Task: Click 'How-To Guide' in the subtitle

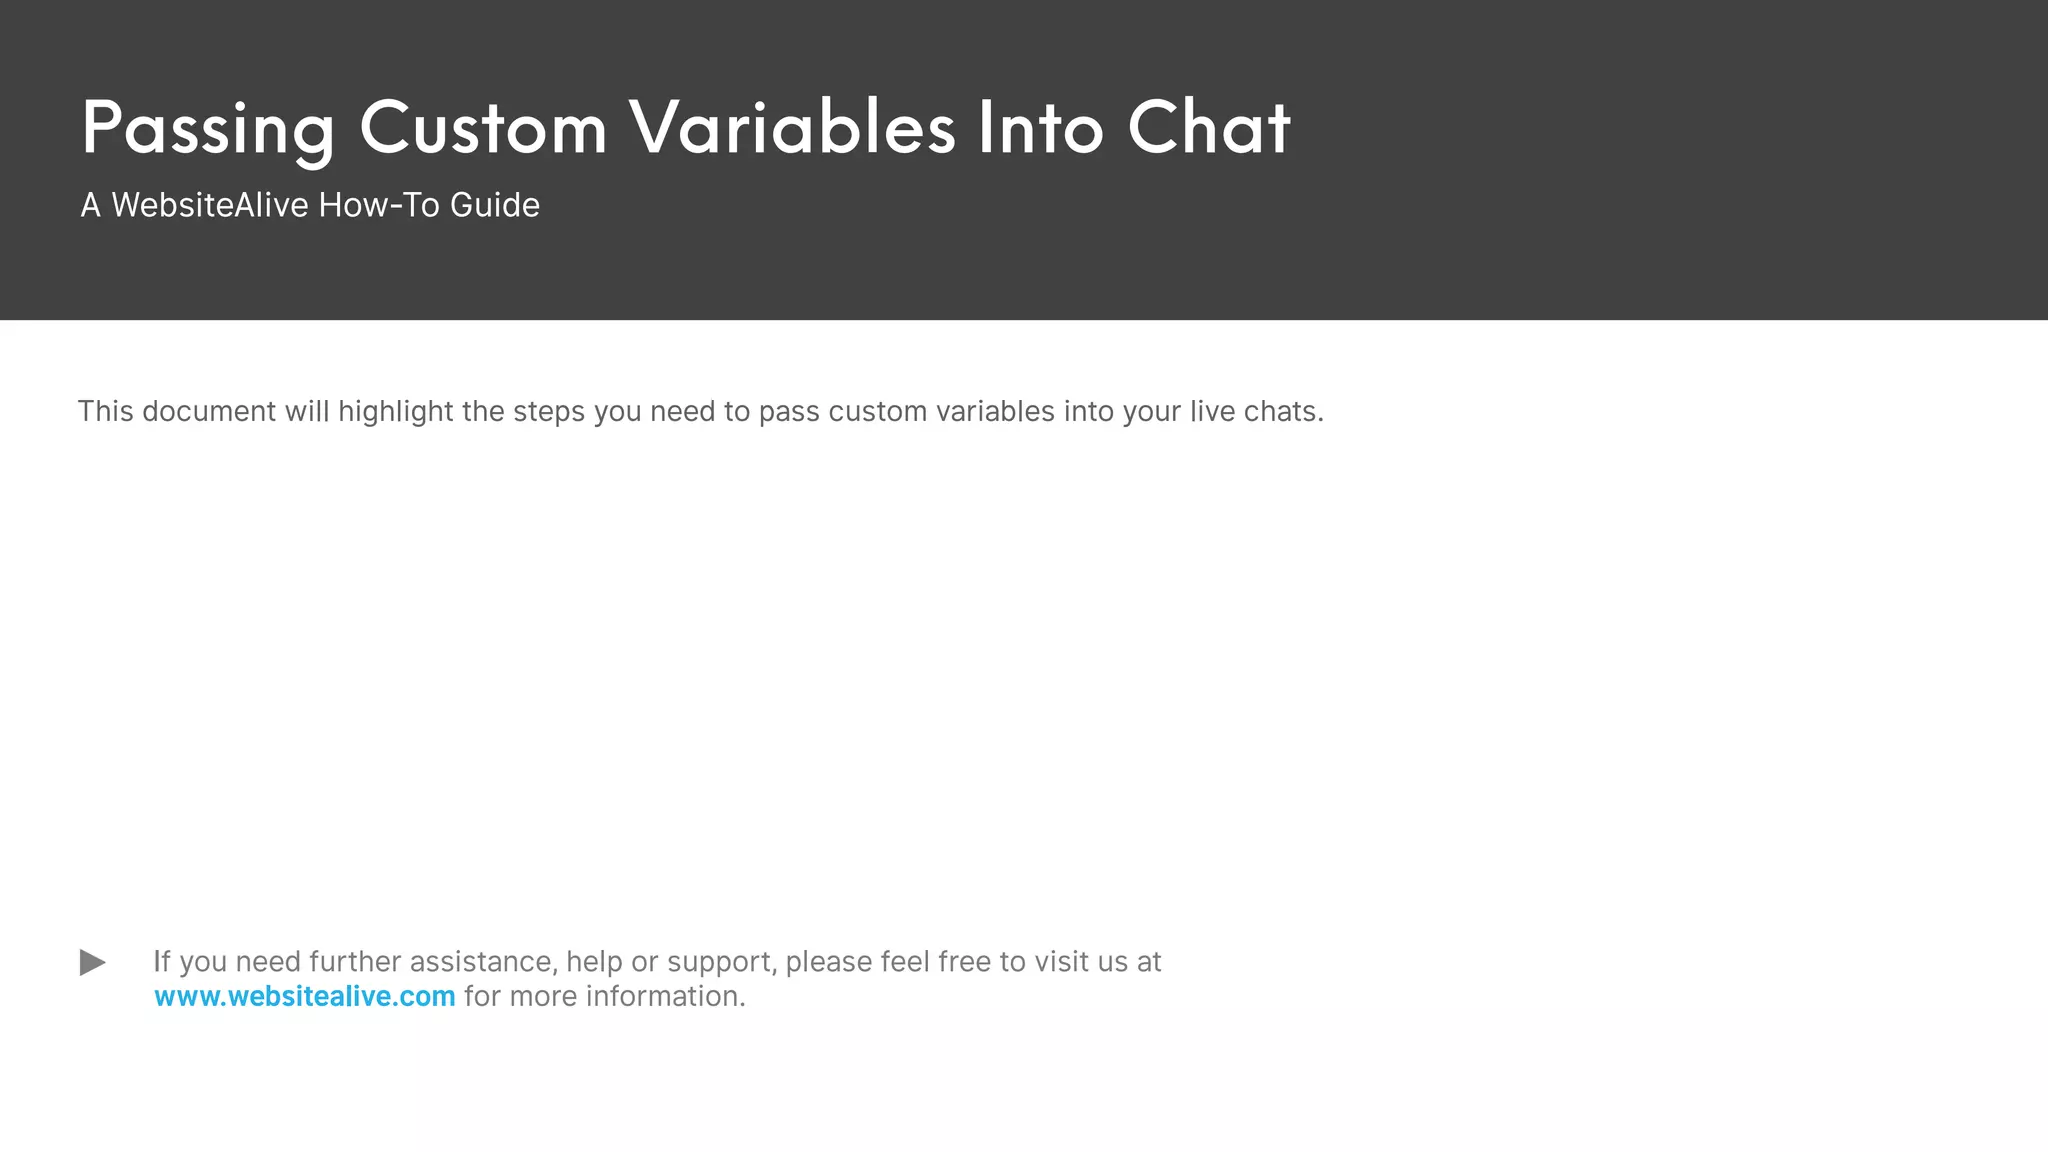Action: [x=429, y=205]
